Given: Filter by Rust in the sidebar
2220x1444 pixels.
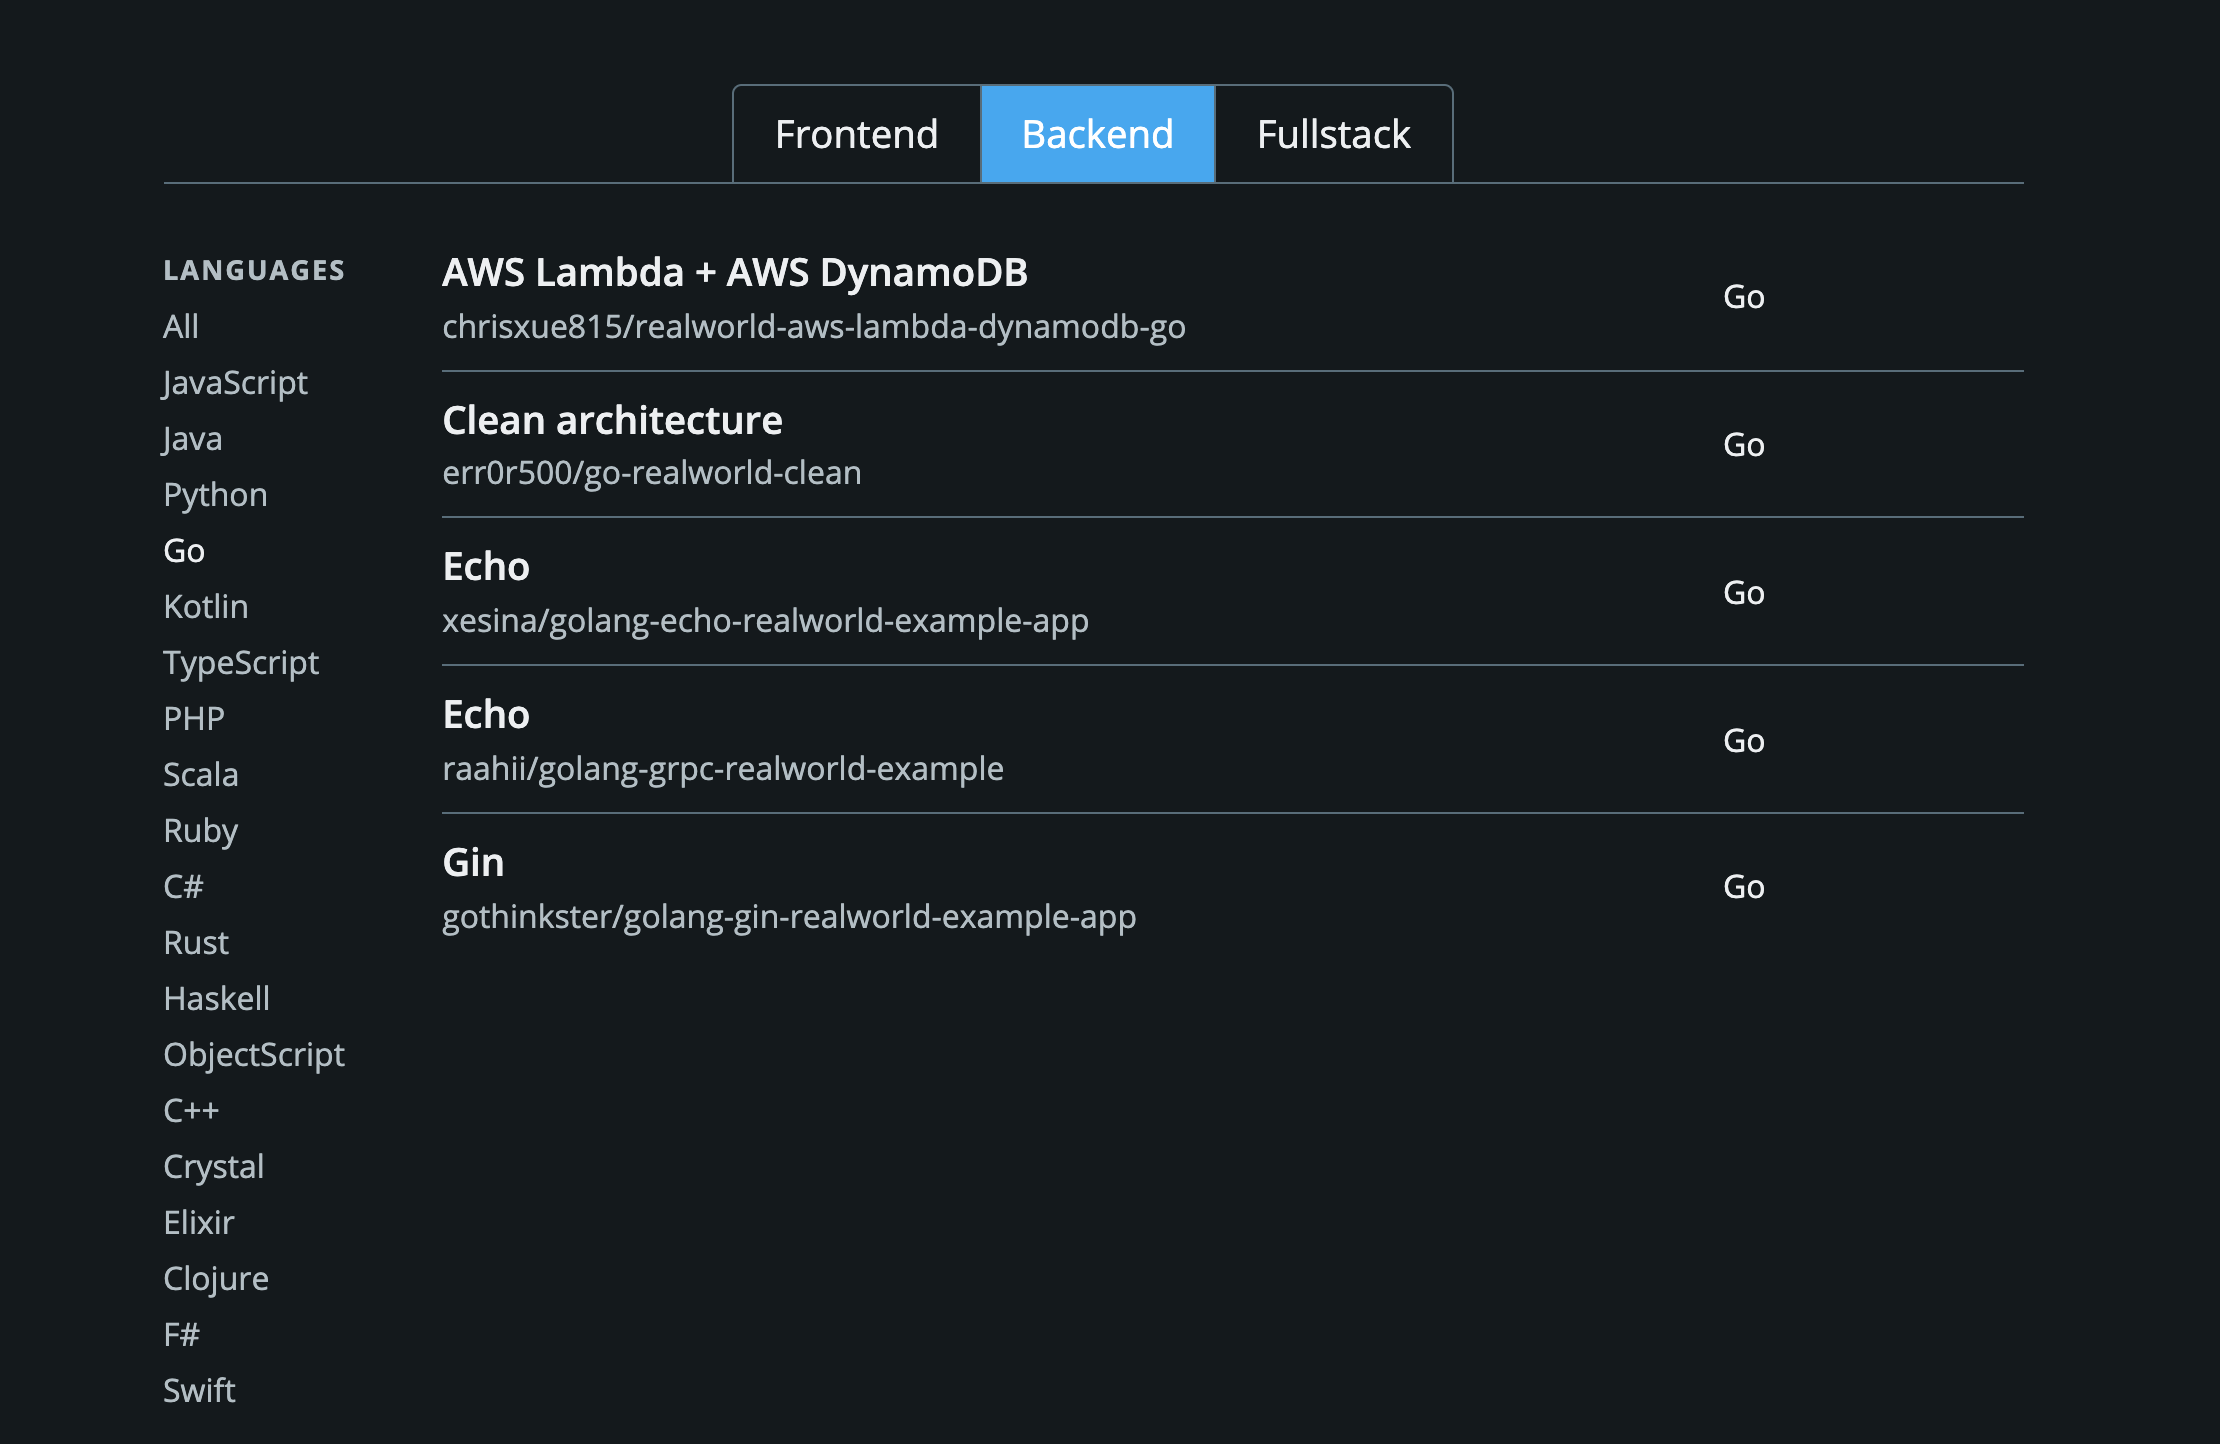Looking at the screenshot, I should (196, 942).
